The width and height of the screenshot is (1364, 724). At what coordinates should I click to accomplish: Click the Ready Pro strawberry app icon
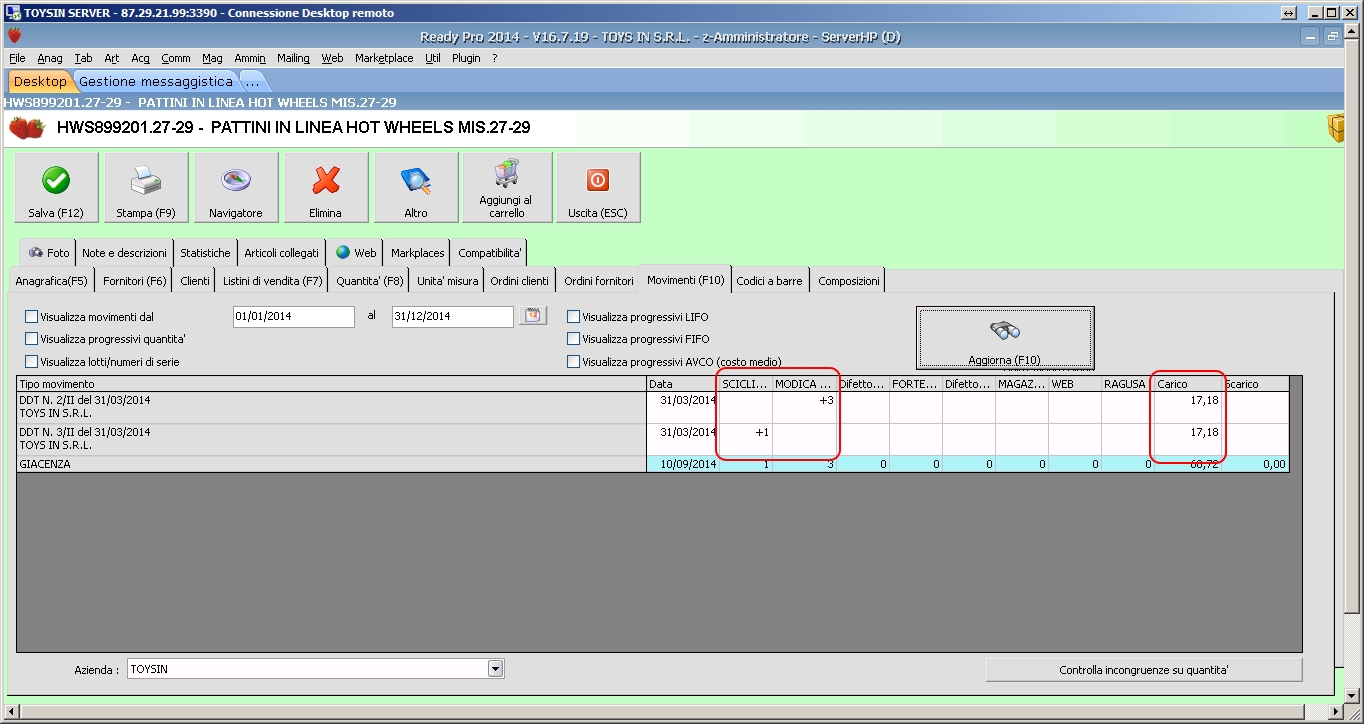click(14, 36)
